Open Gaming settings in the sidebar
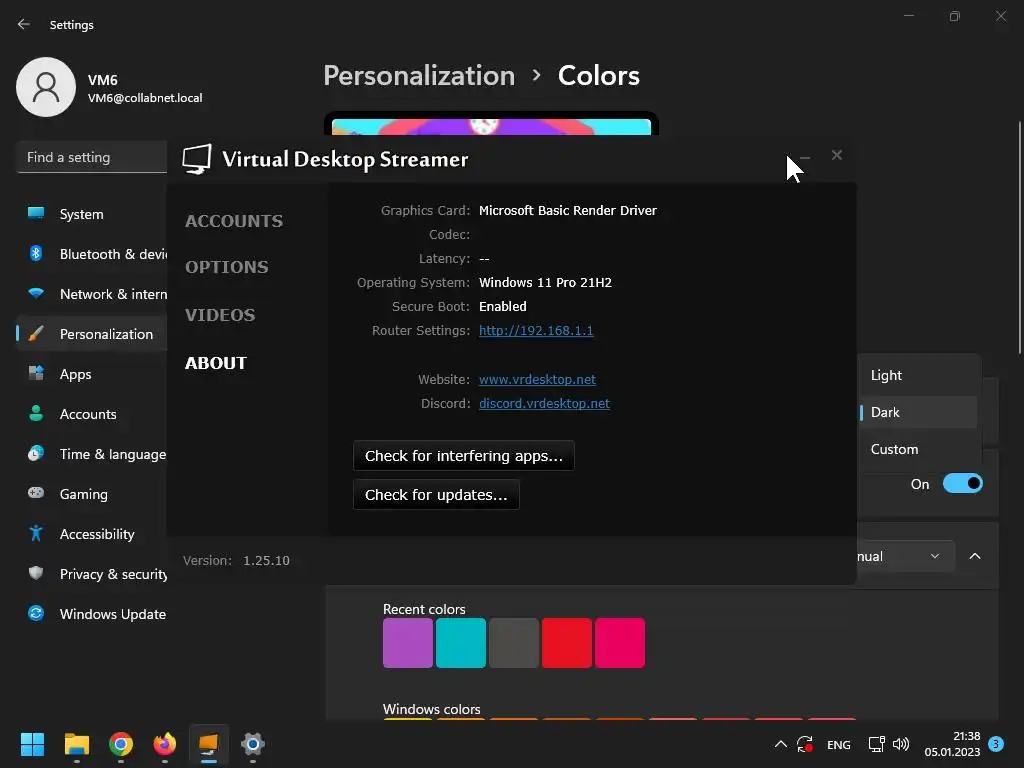 click(x=91, y=494)
